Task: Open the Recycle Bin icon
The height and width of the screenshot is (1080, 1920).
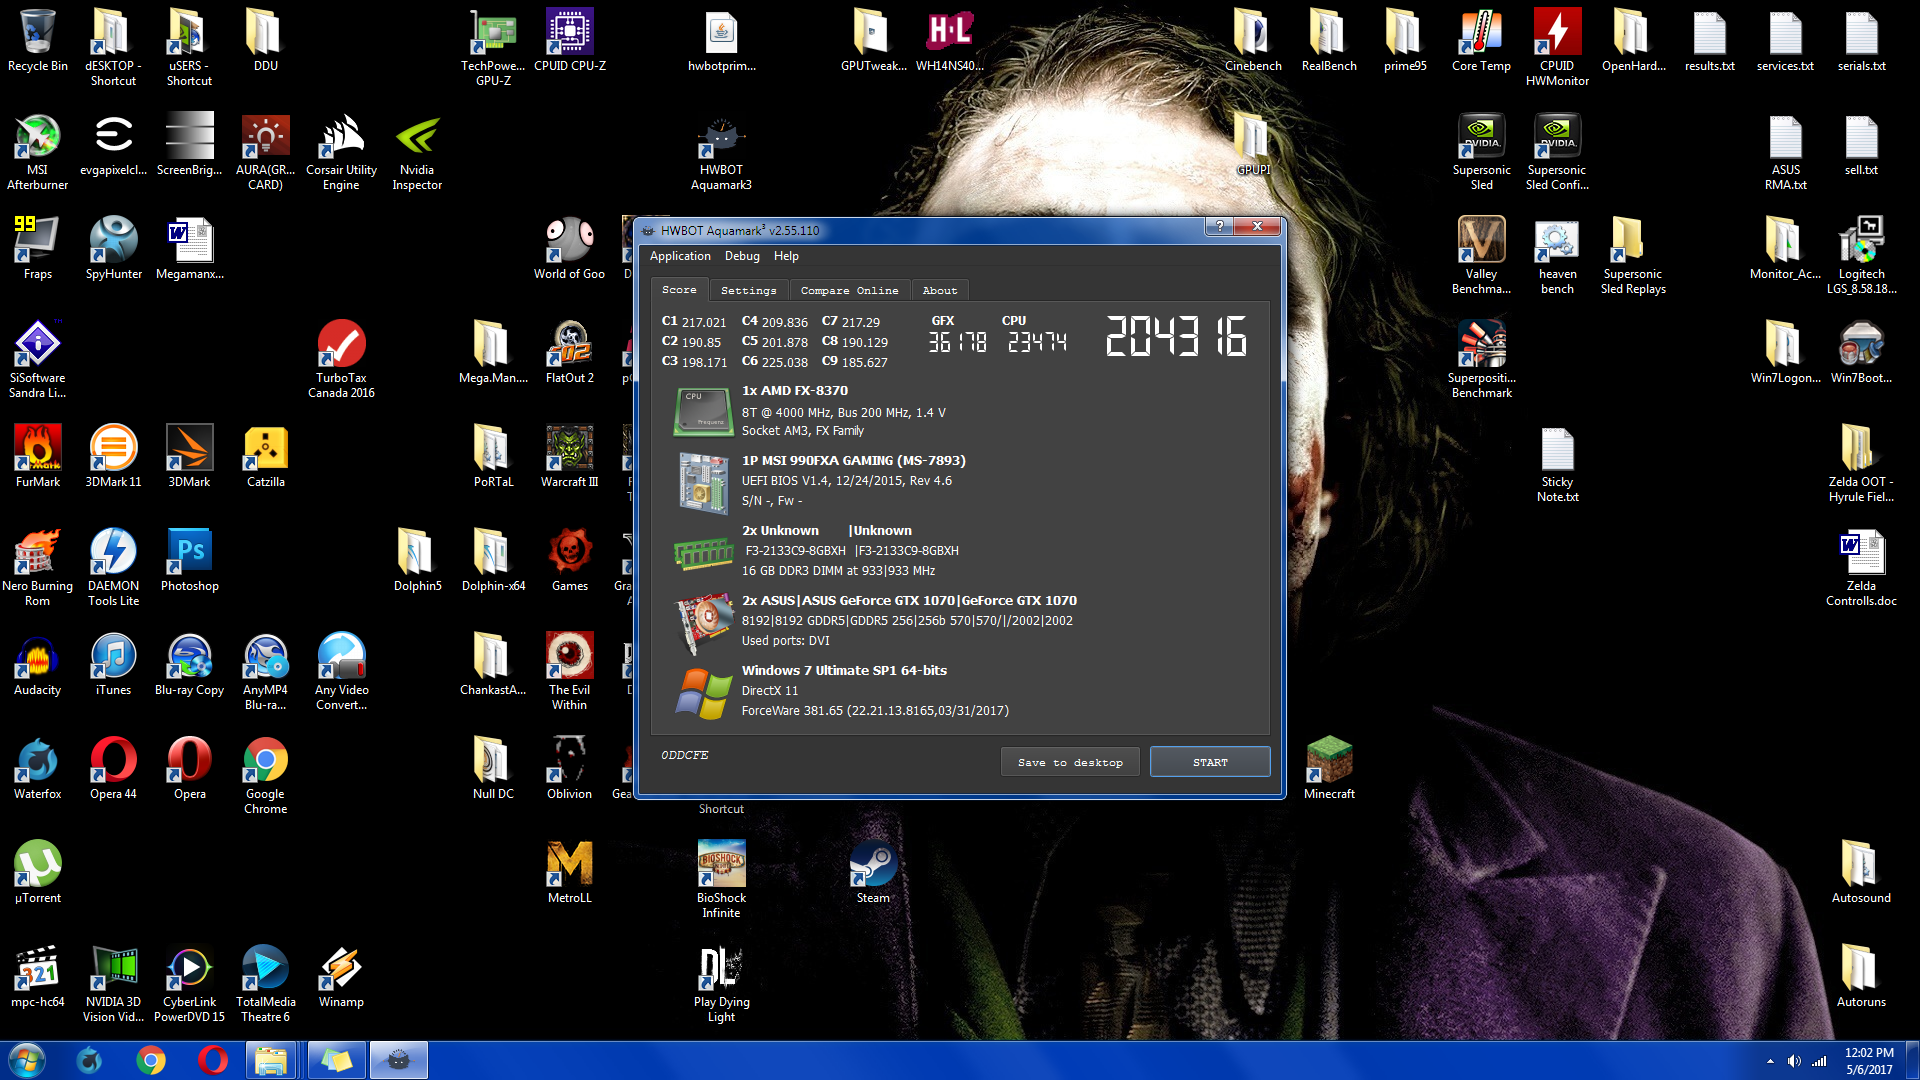Action: [x=38, y=40]
